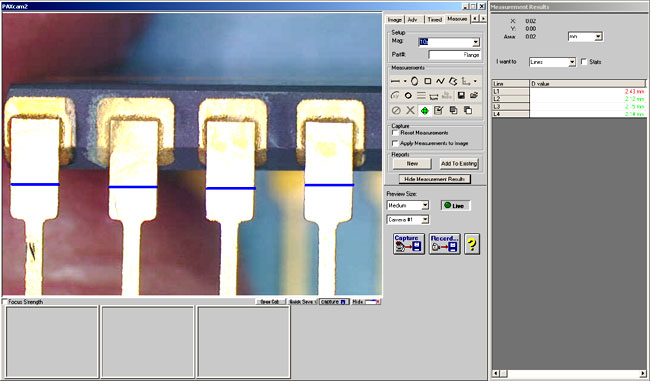Viewport: 650px width, 381px height.
Task: Click first empty capture thumbnail slot
Action: [52, 342]
